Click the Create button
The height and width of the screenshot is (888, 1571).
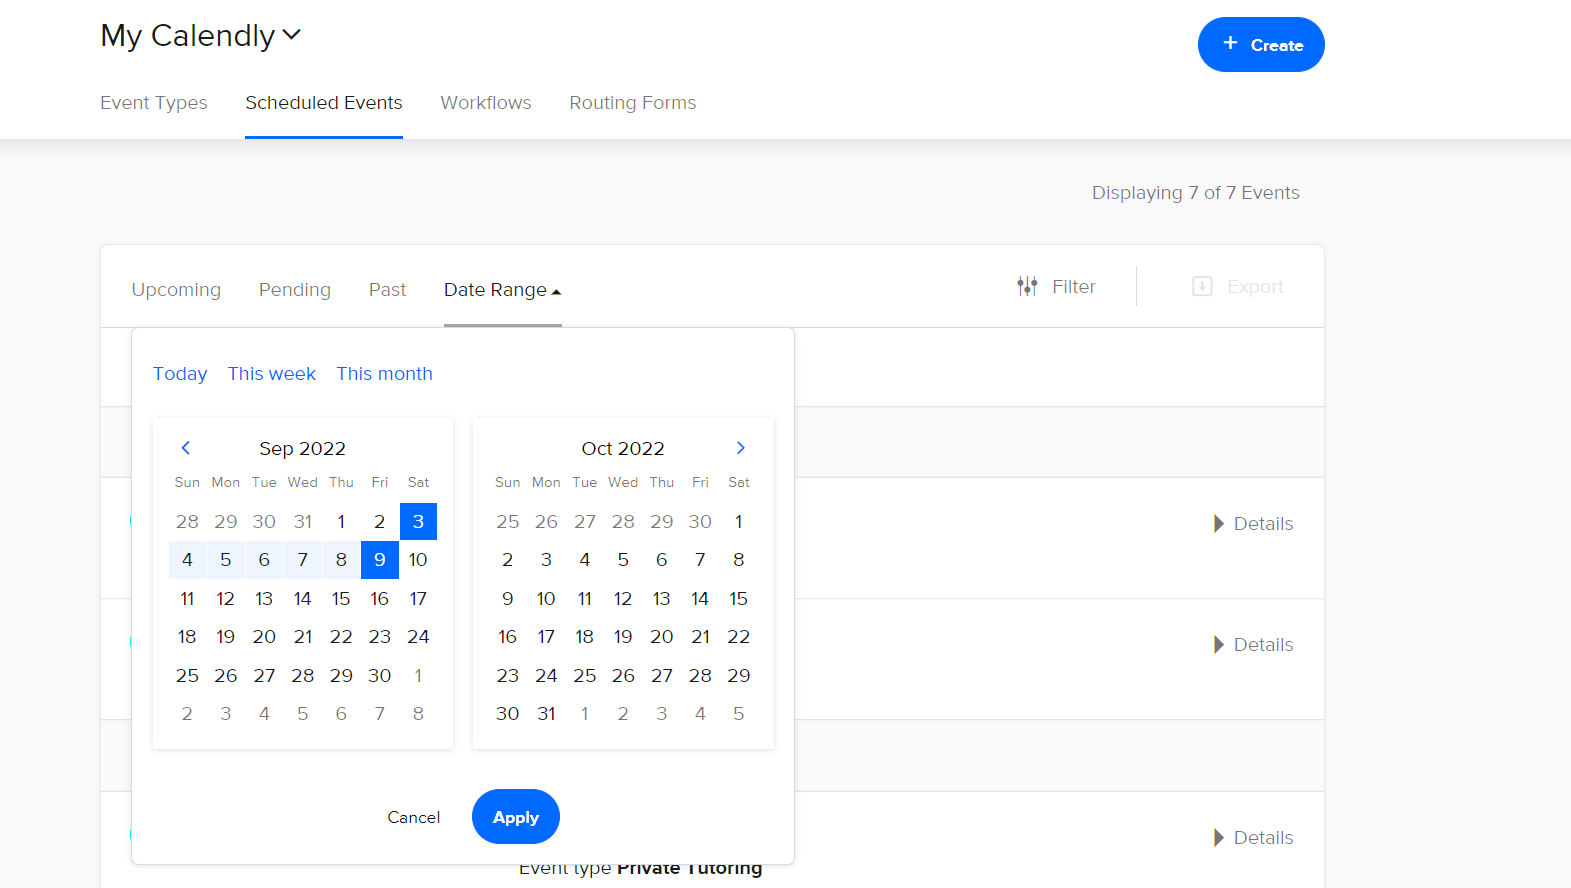point(1261,45)
